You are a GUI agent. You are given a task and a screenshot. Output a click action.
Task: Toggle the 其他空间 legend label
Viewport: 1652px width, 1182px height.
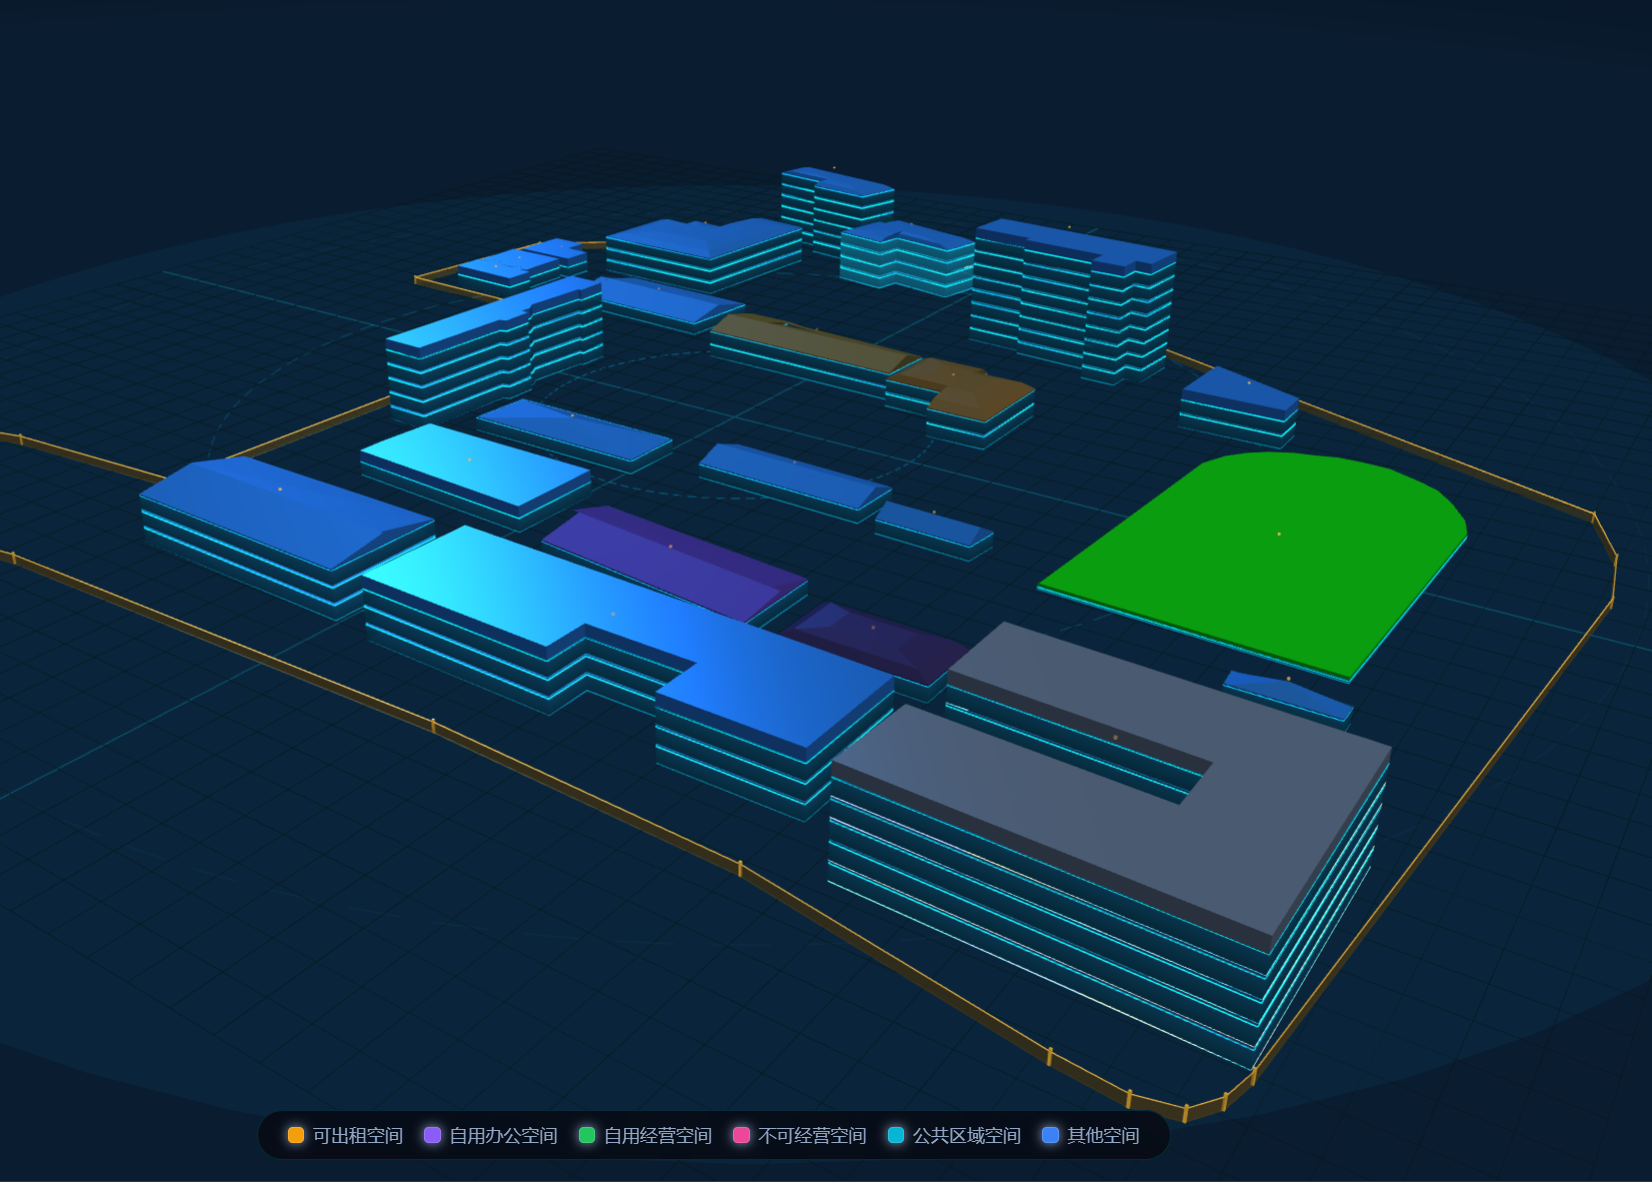click(x=1103, y=1135)
